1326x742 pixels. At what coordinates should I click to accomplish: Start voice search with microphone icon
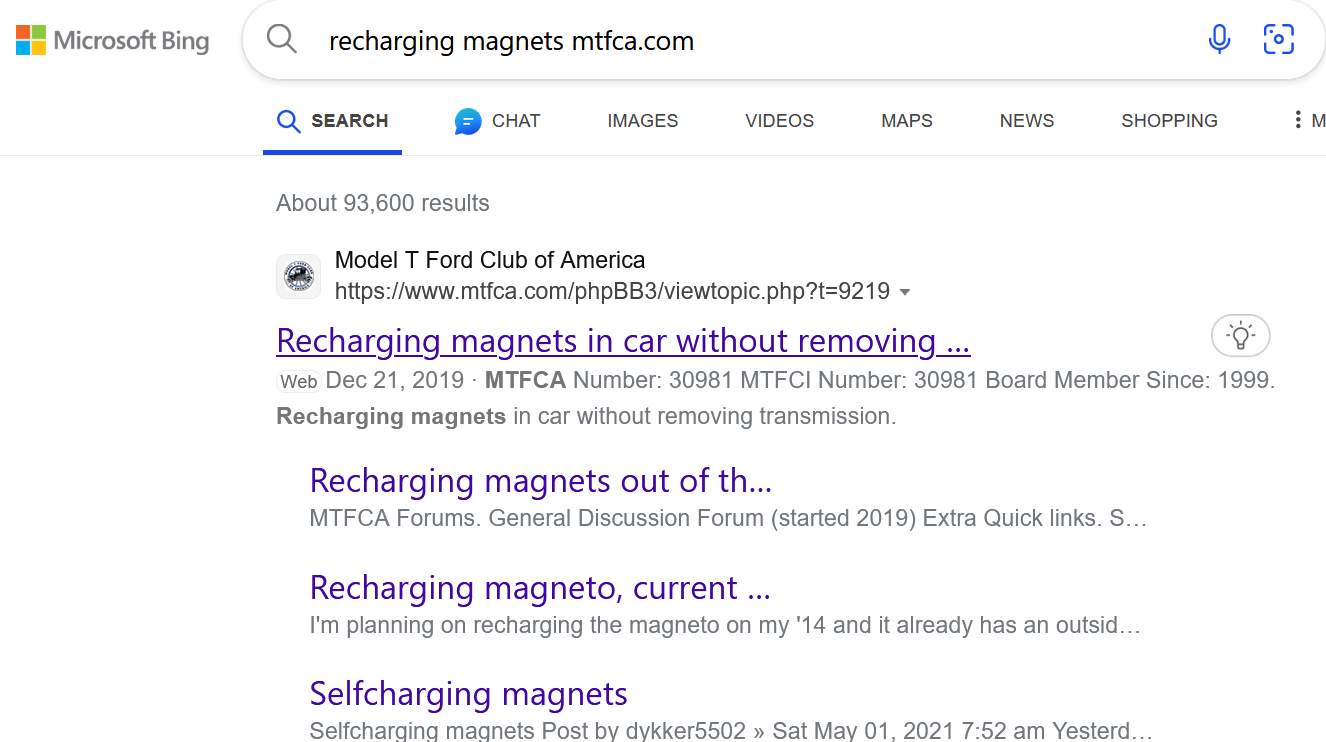pyautogui.click(x=1219, y=40)
